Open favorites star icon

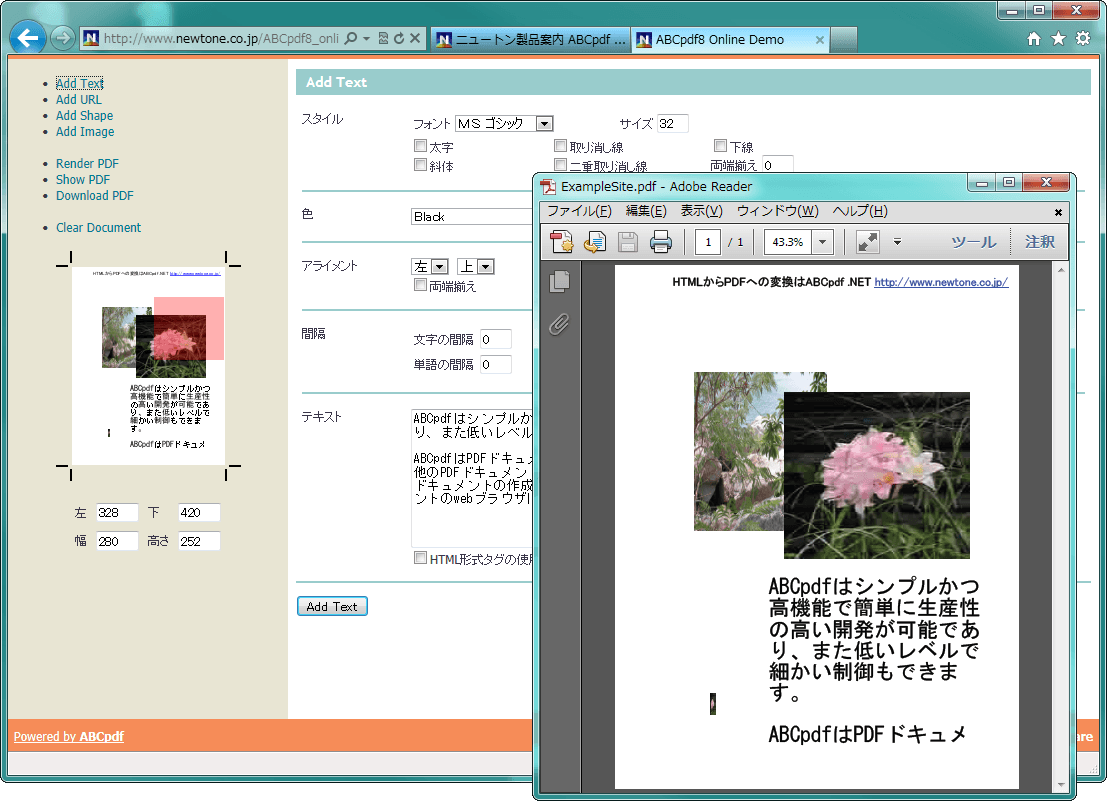coord(1058,39)
